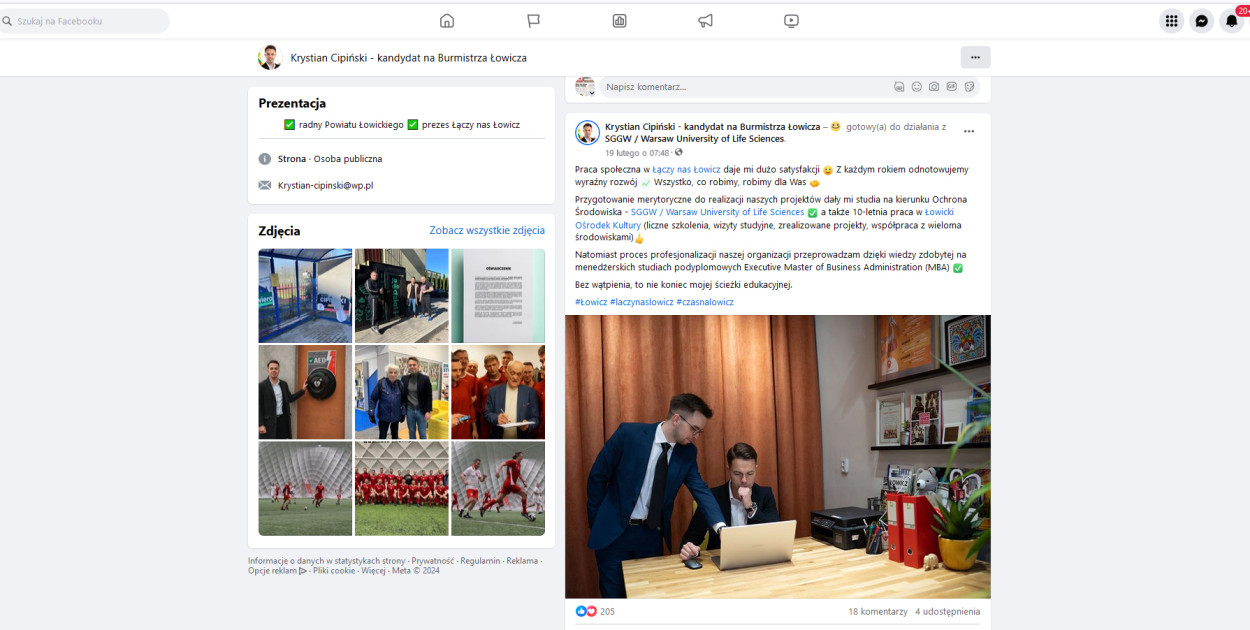
Task: Open hashtag #laczynaslowicz
Action: tap(642, 302)
